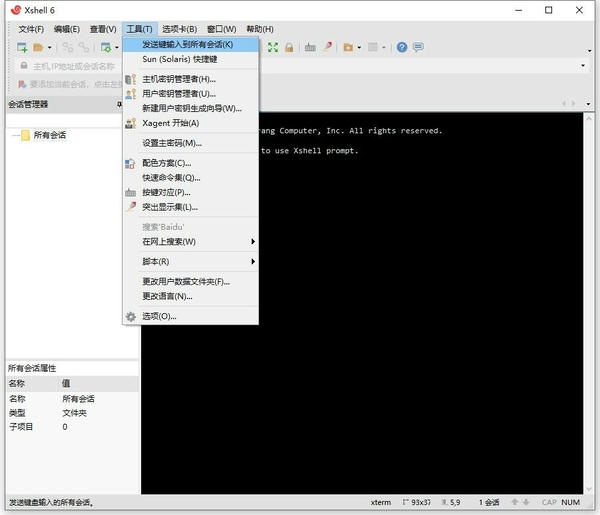Image resolution: width=600 pixels, height=515 pixels.
Task: Click host key manager icon in menu
Action: pyautogui.click(x=131, y=79)
